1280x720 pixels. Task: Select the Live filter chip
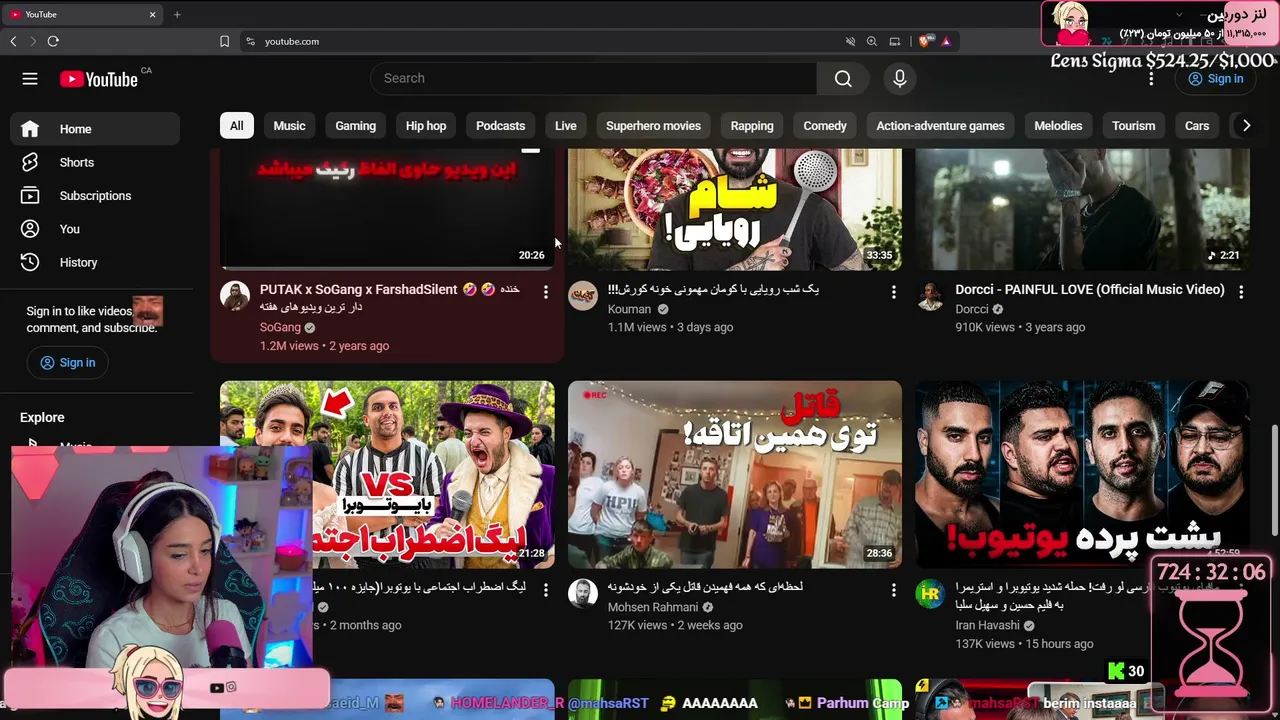pos(566,126)
